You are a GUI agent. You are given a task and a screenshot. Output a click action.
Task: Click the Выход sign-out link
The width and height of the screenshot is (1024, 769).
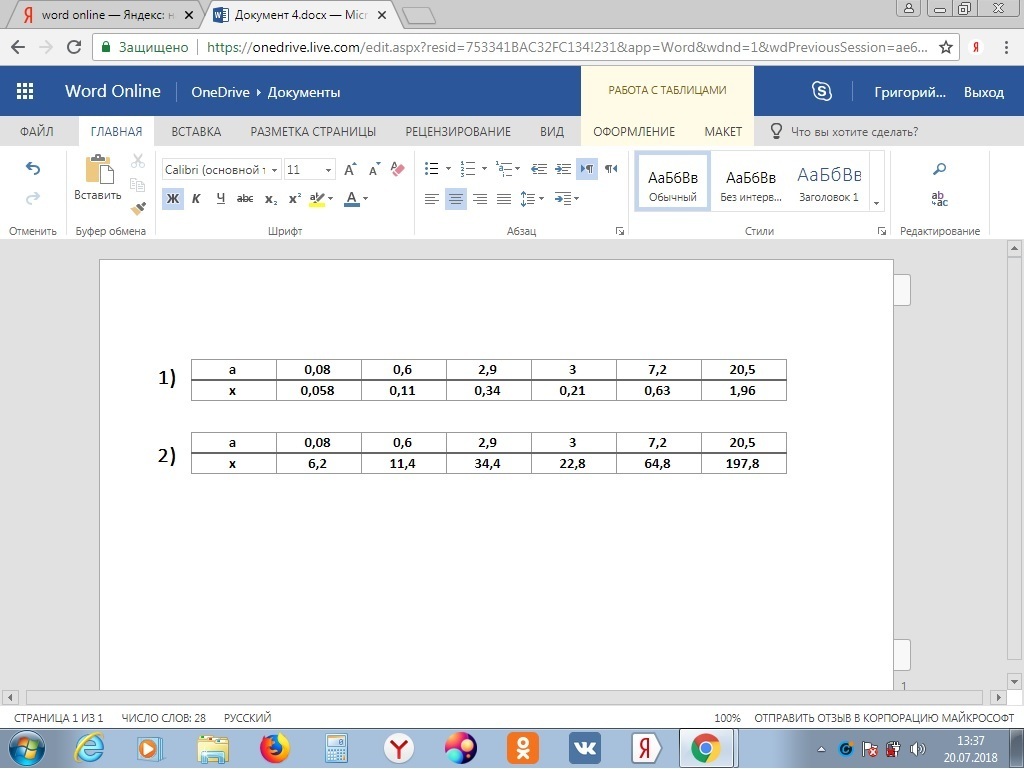click(x=984, y=92)
